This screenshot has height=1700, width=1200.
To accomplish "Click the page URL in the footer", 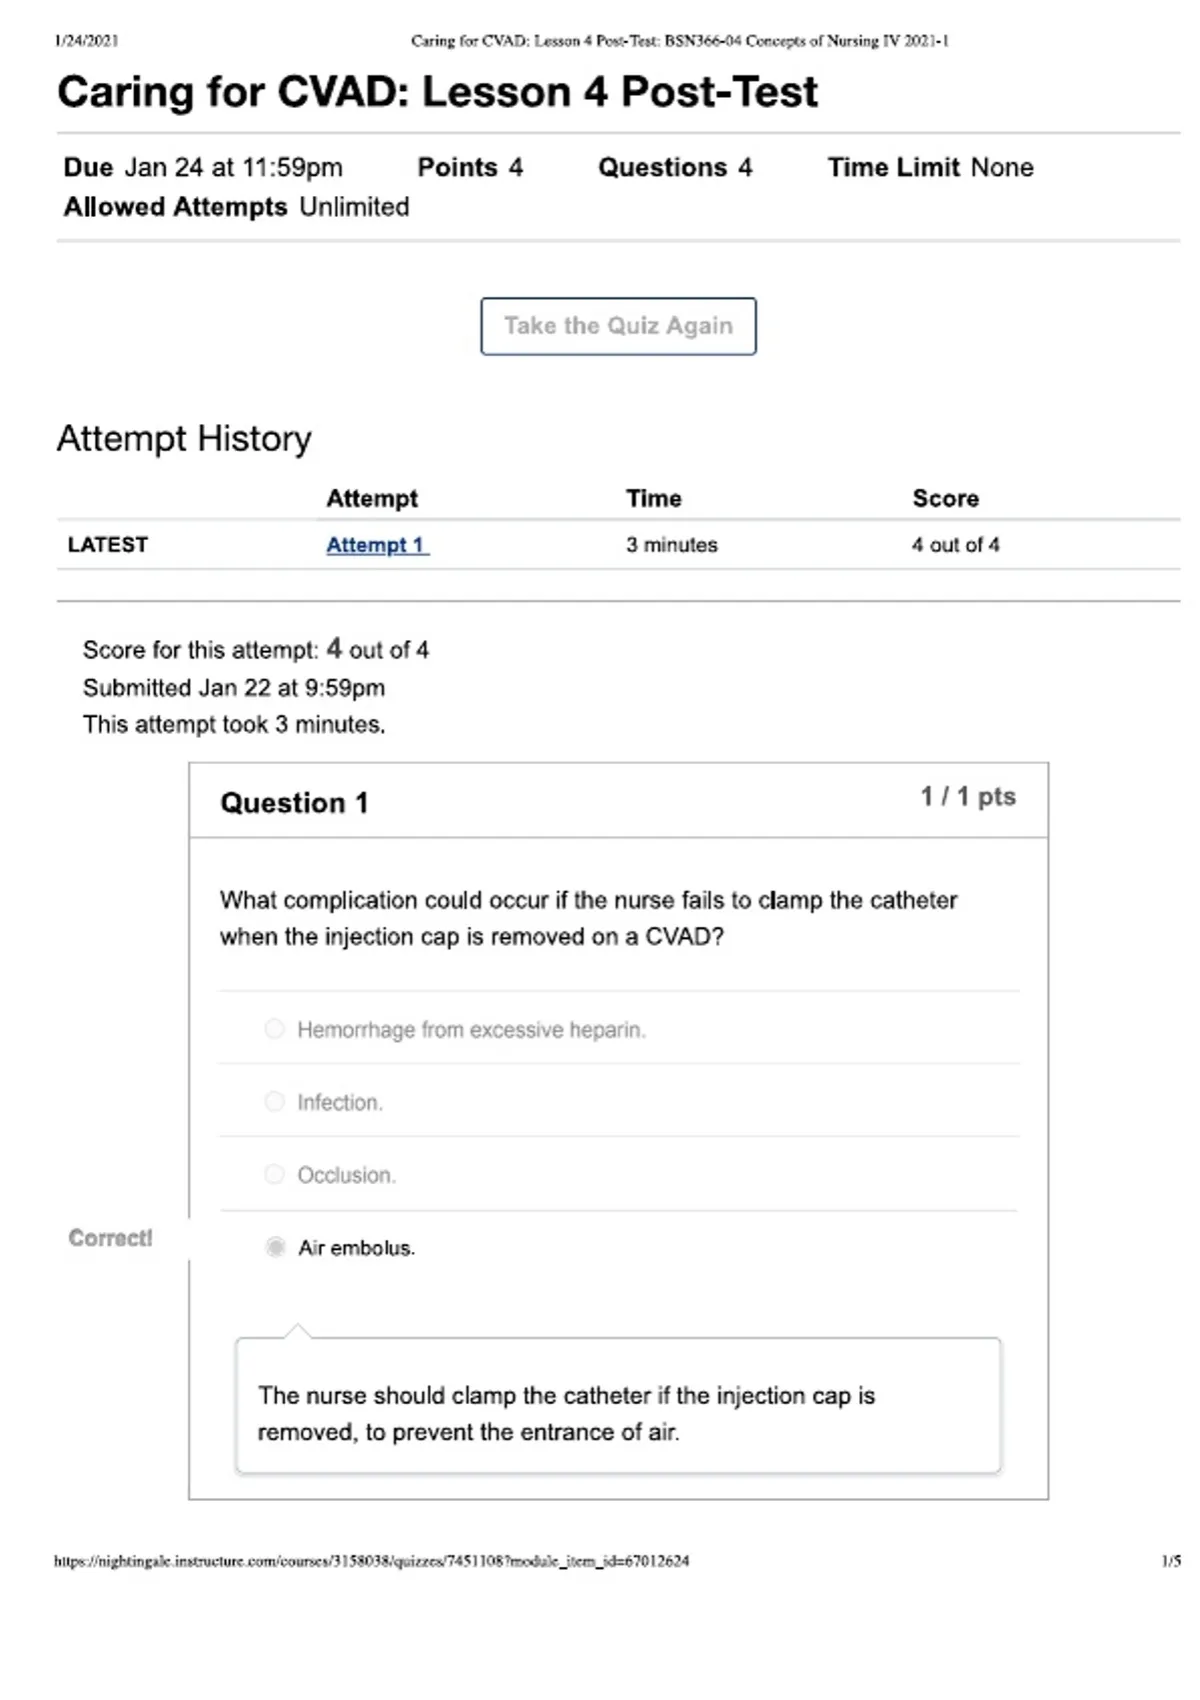I will [371, 1560].
